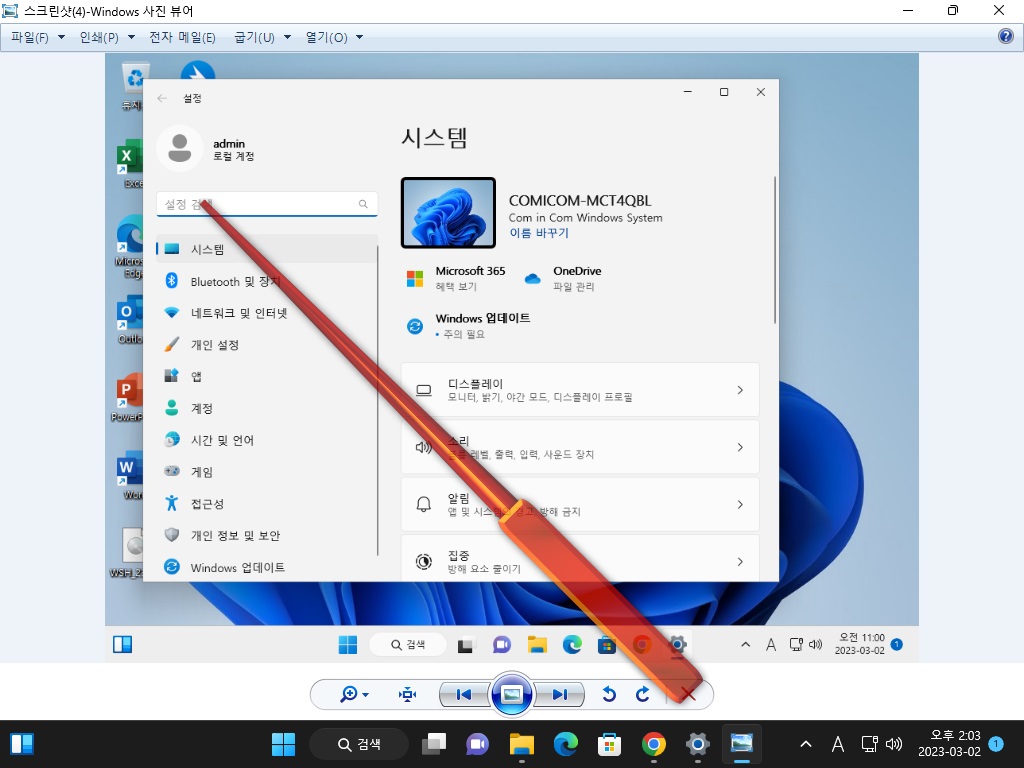Click the 이름 바꾸기 link in the pictured Settings
Image resolution: width=1024 pixels, height=768 pixels.
click(x=539, y=233)
